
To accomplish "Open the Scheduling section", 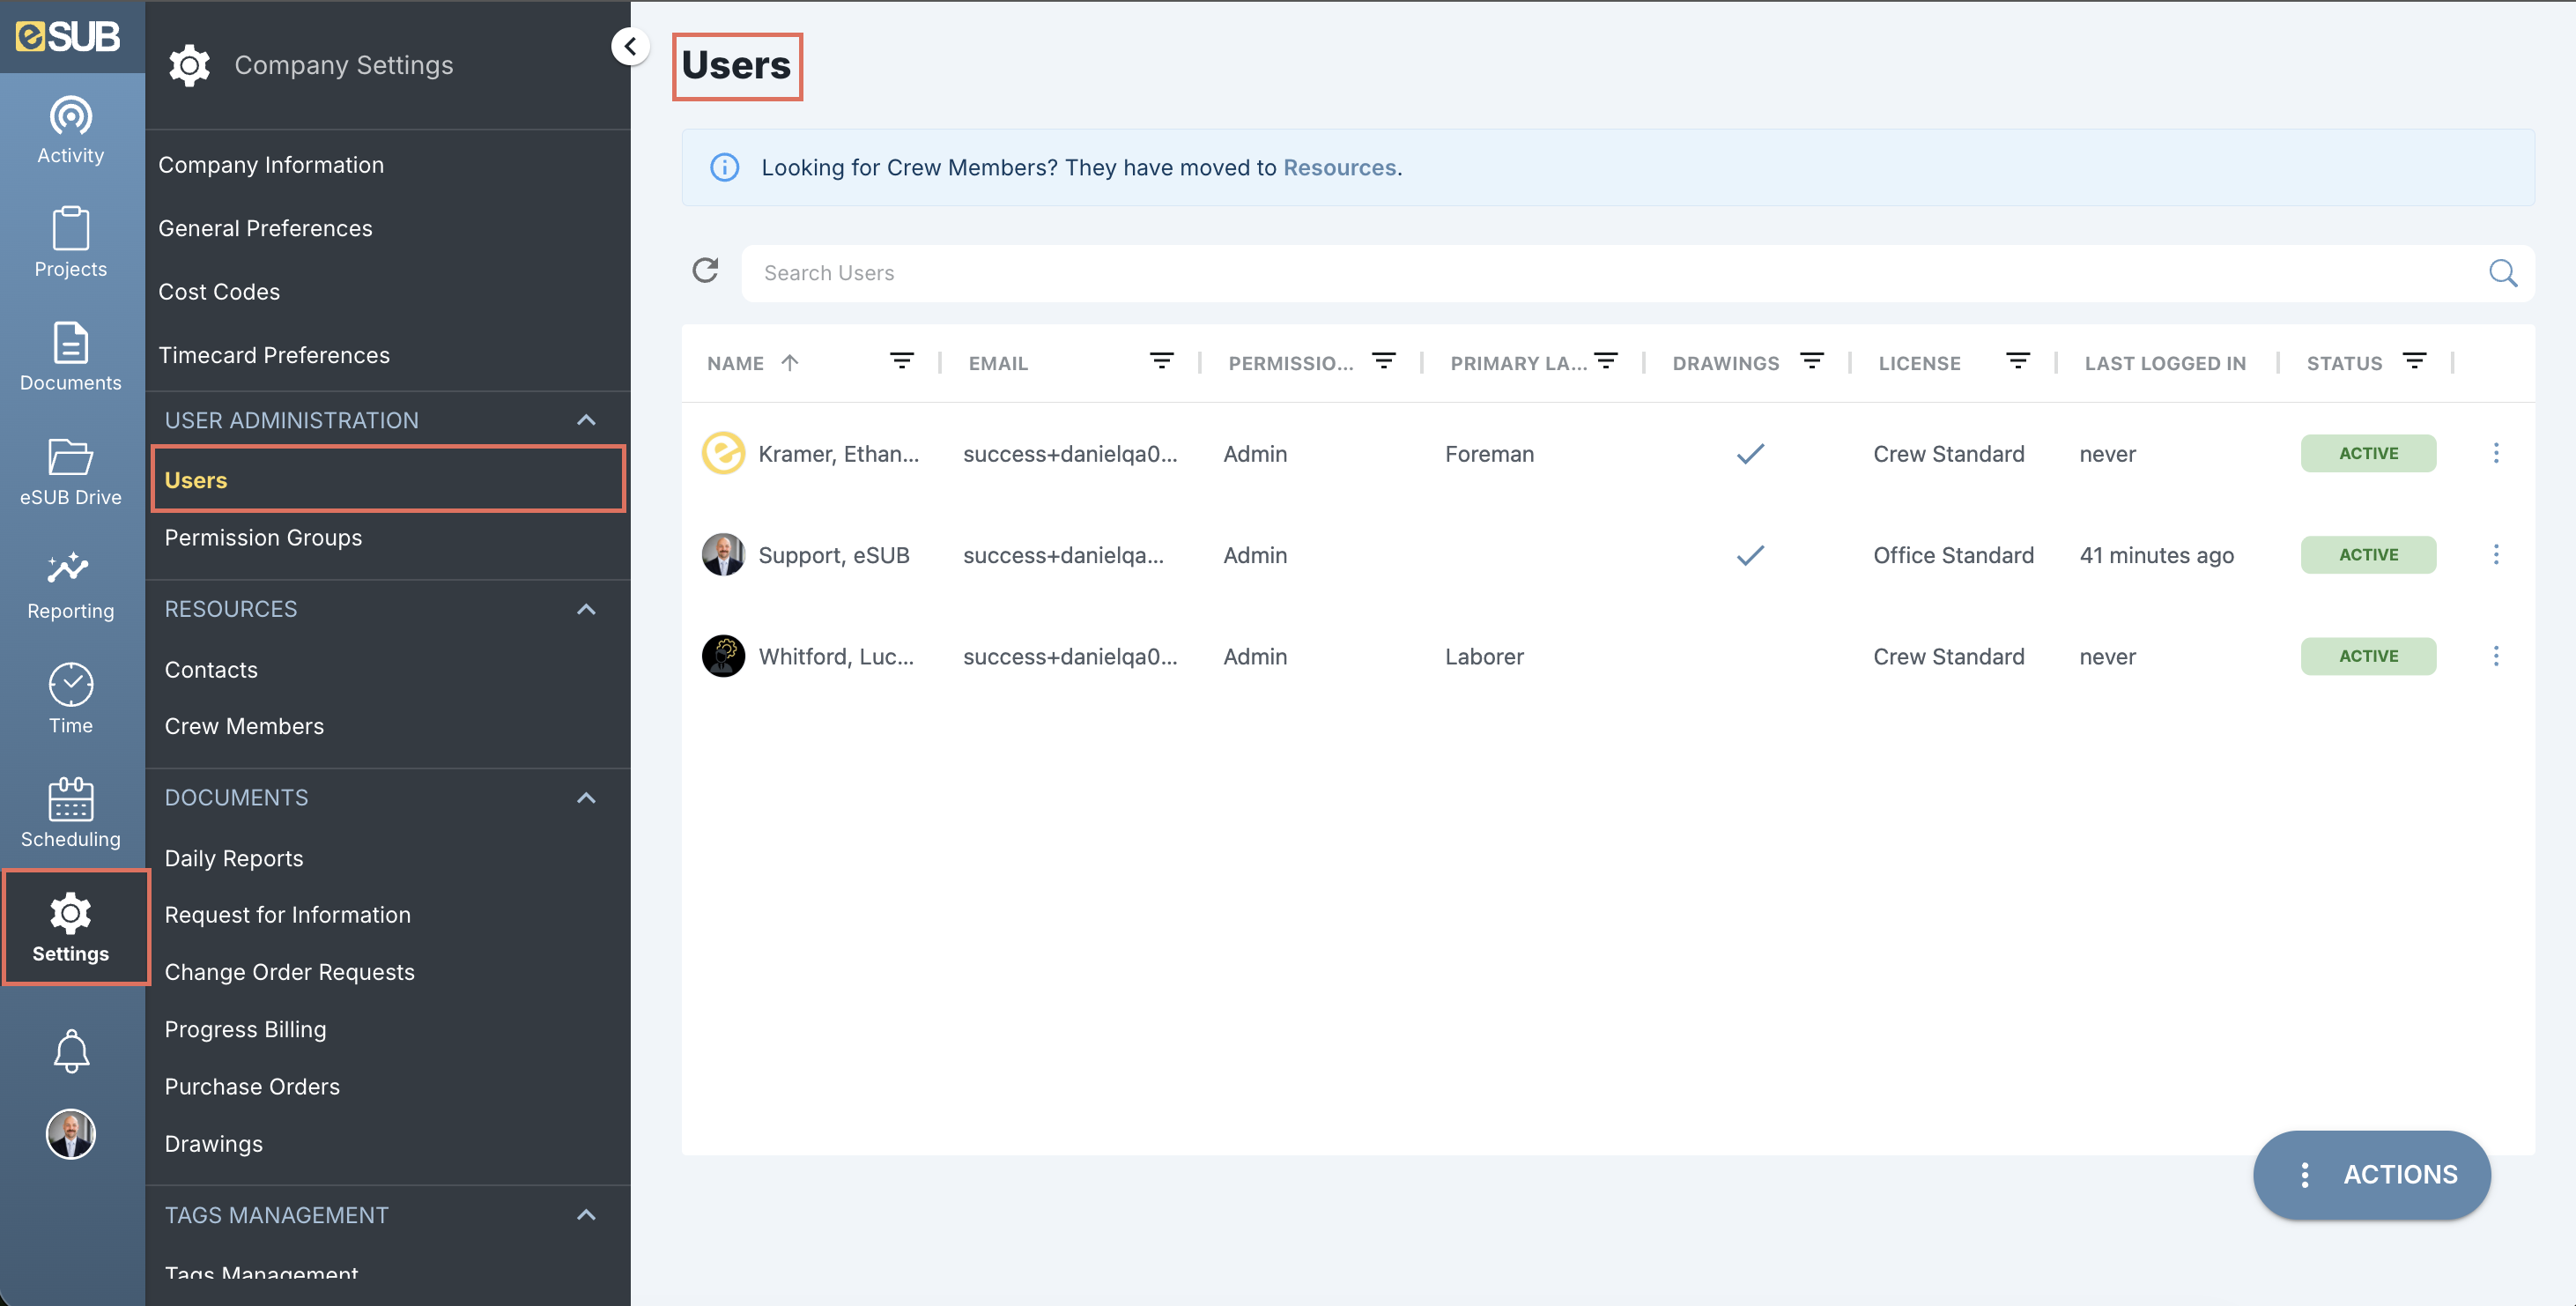I will (71, 813).
